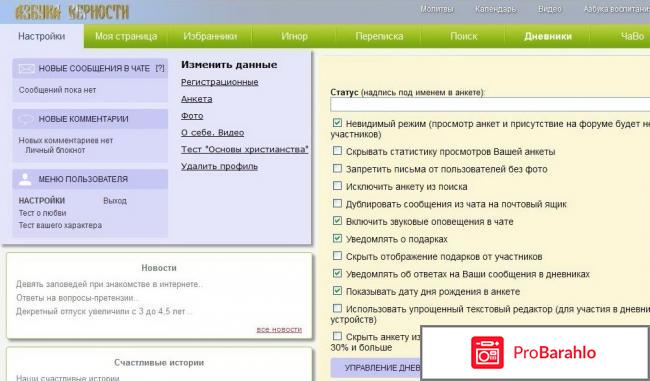Click the Изменить данные heading

229,65
